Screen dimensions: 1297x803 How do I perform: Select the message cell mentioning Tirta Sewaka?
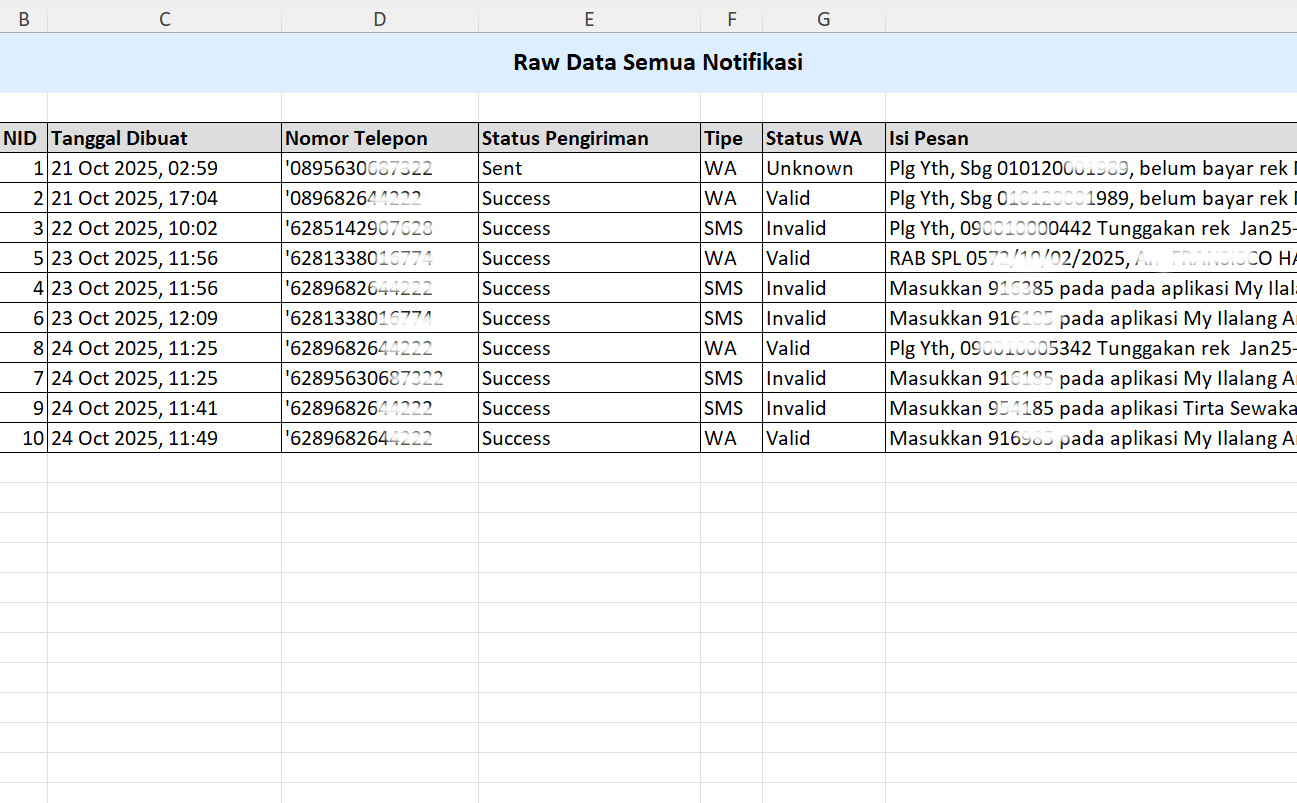[x=1090, y=408]
